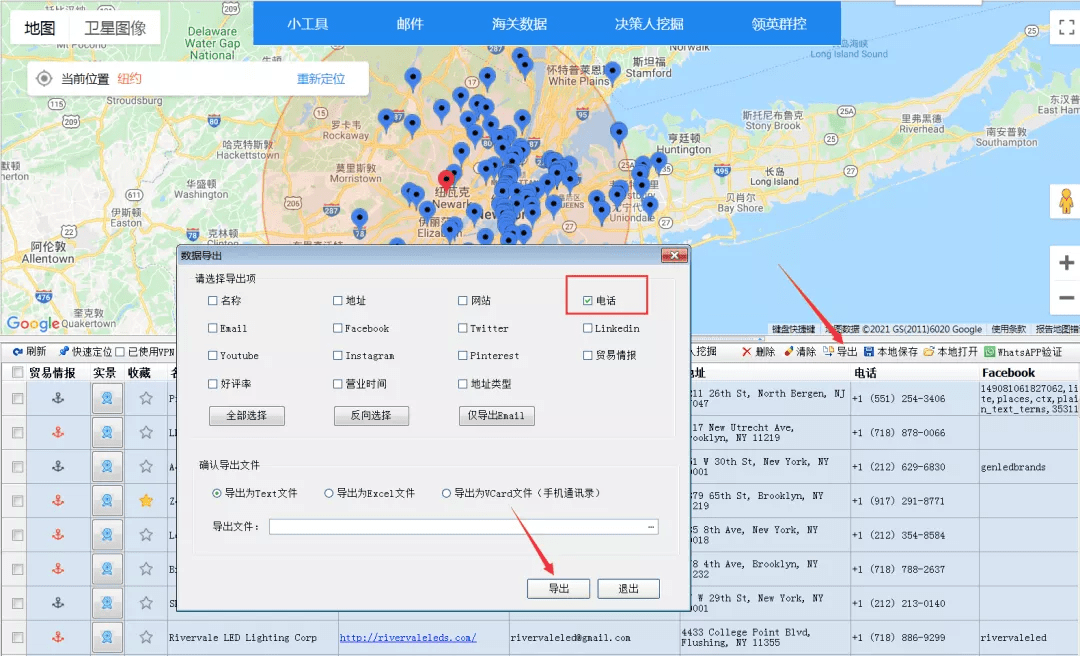This screenshot has height=656, width=1080.
Task: Click the genledbrands Facebook cell
Action: (1013, 467)
